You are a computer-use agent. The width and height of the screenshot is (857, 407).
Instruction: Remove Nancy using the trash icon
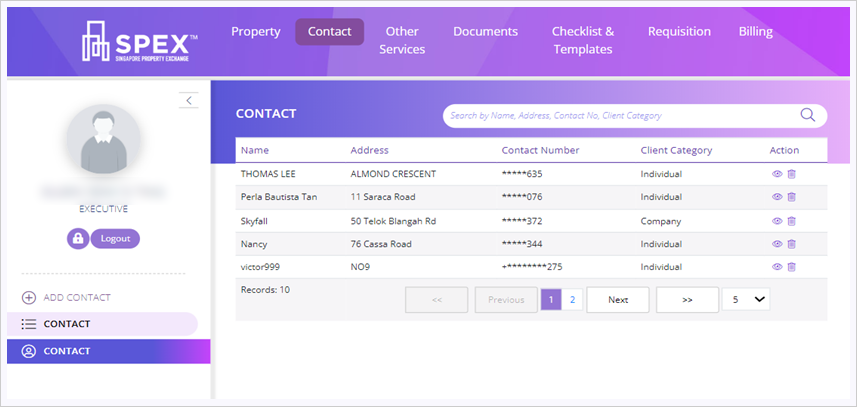tap(792, 244)
